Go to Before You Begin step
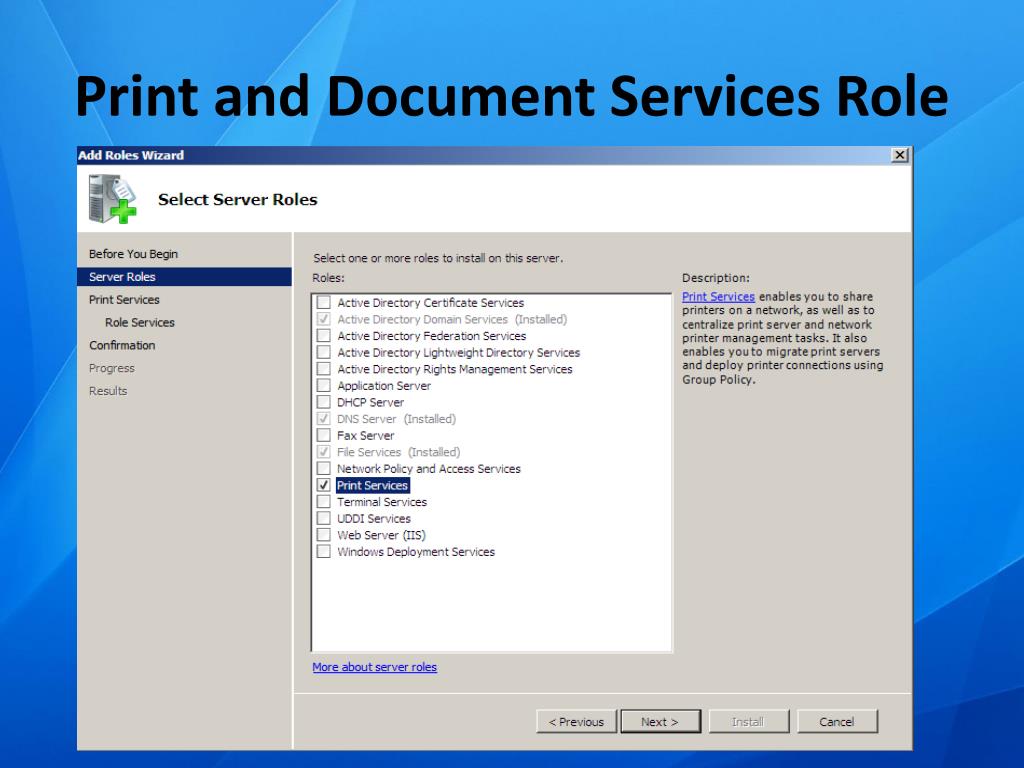Image resolution: width=1024 pixels, height=768 pixels. (133, 253)
